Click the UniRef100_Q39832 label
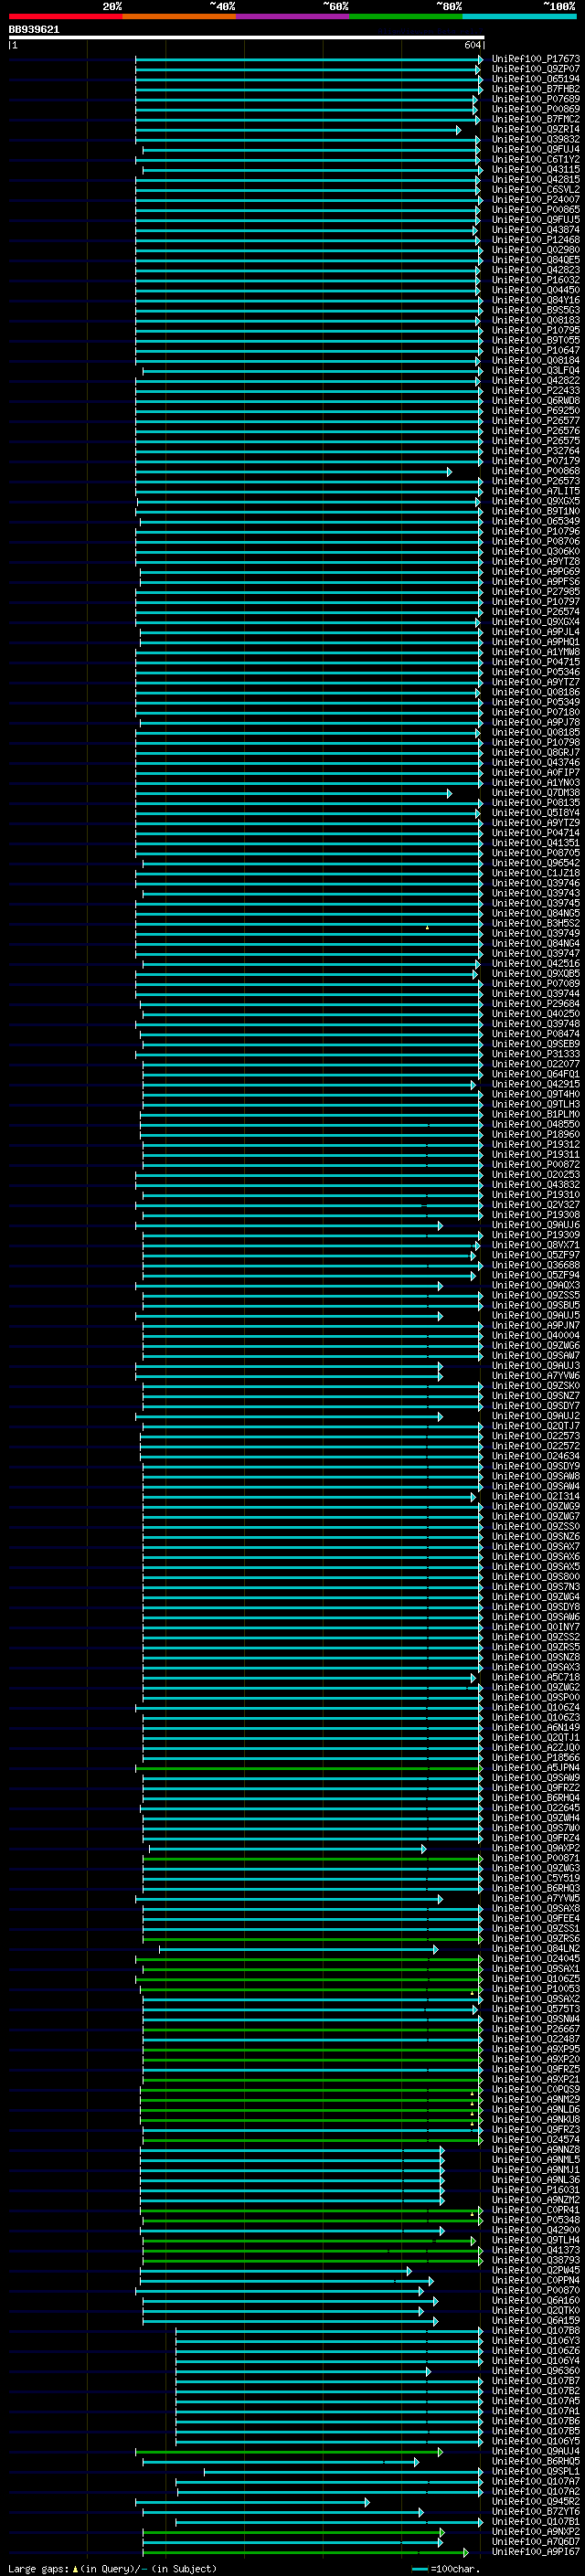Image resolution: width=585 pixels, height=2576 pixels. 536,139
